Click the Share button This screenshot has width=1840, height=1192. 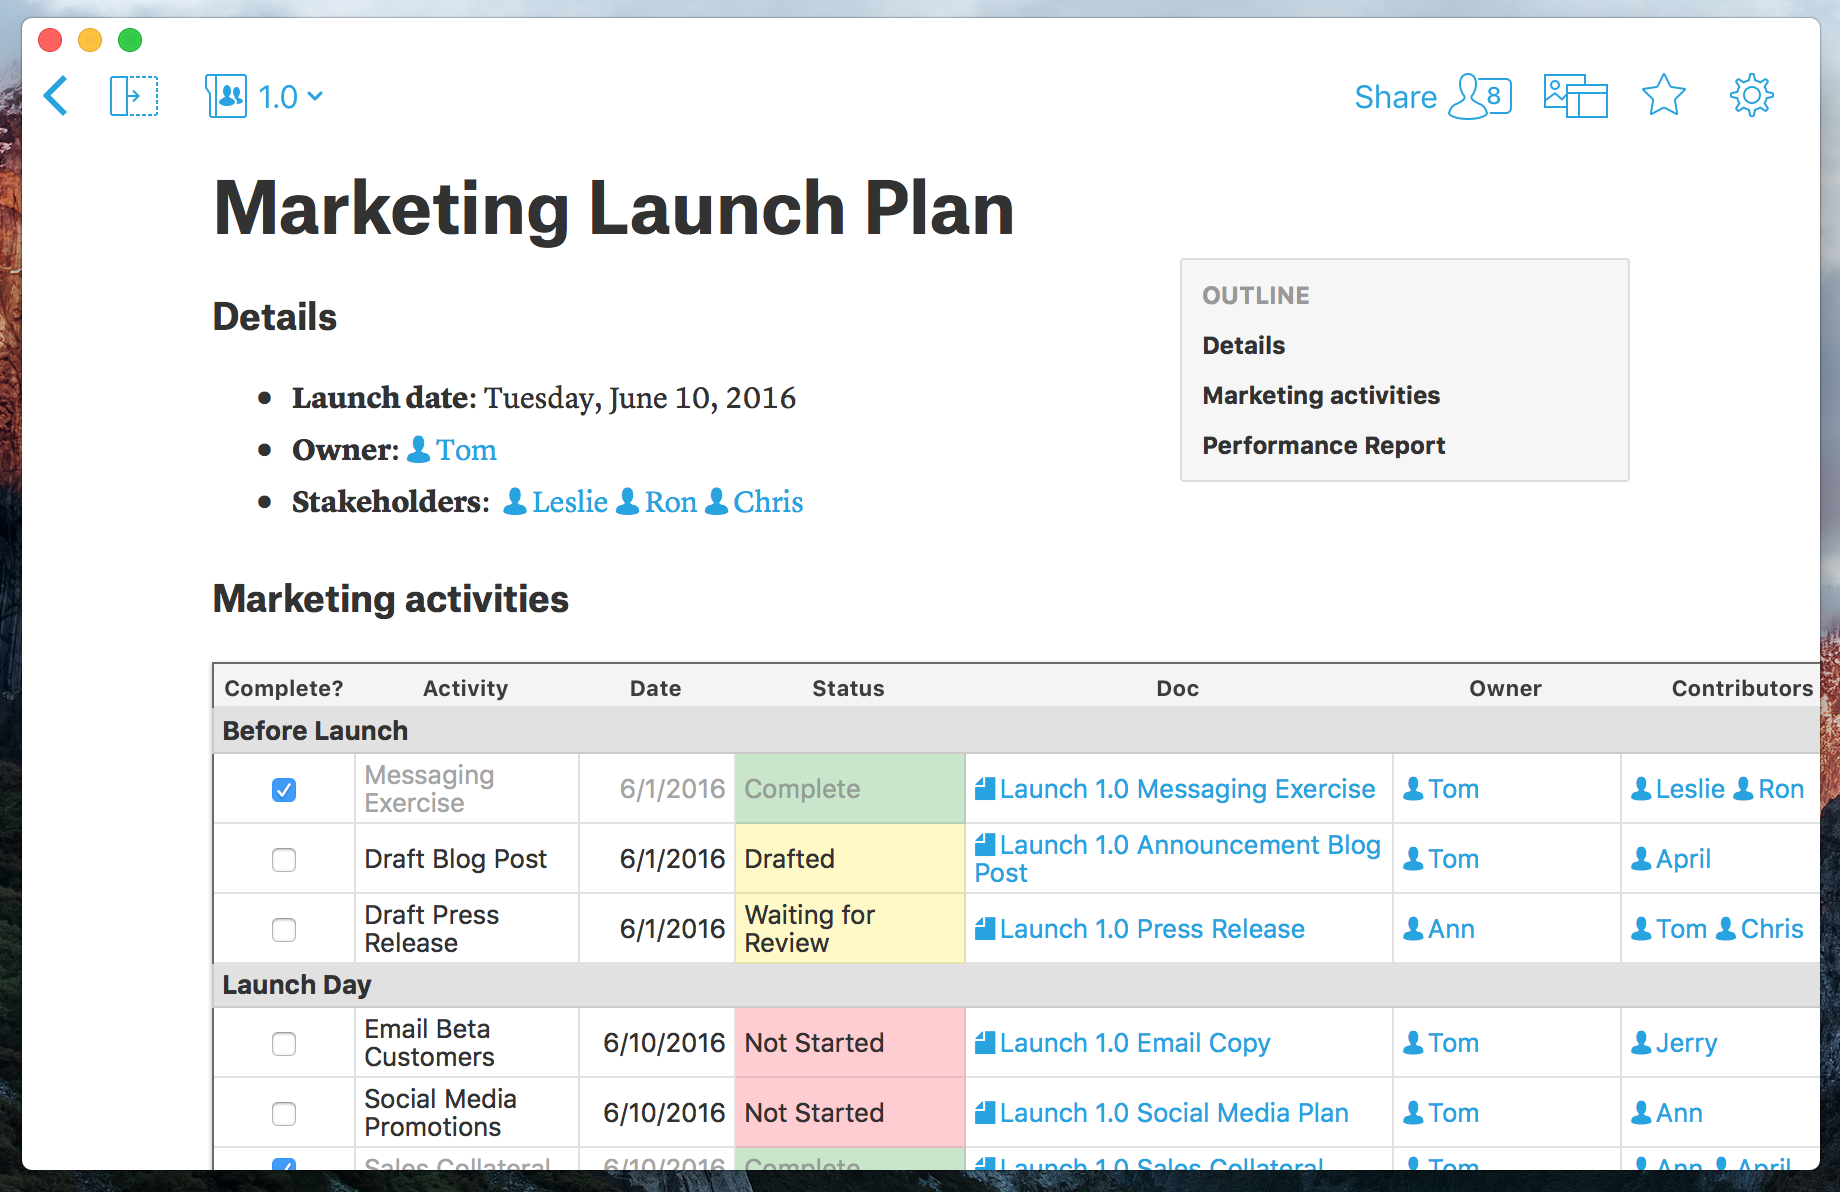click(1395, 97)
